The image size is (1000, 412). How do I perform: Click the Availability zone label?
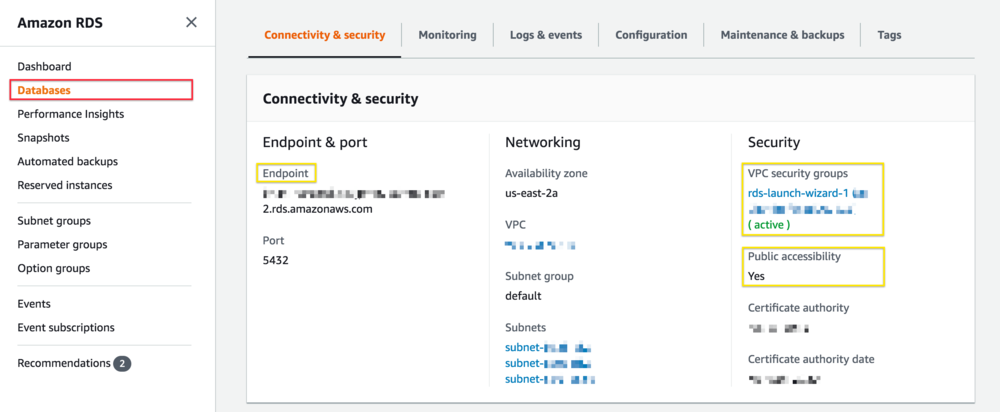coord(547,173)
